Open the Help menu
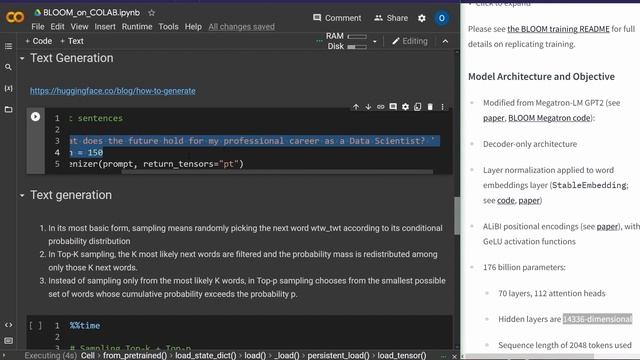 [x=193, y=27]
